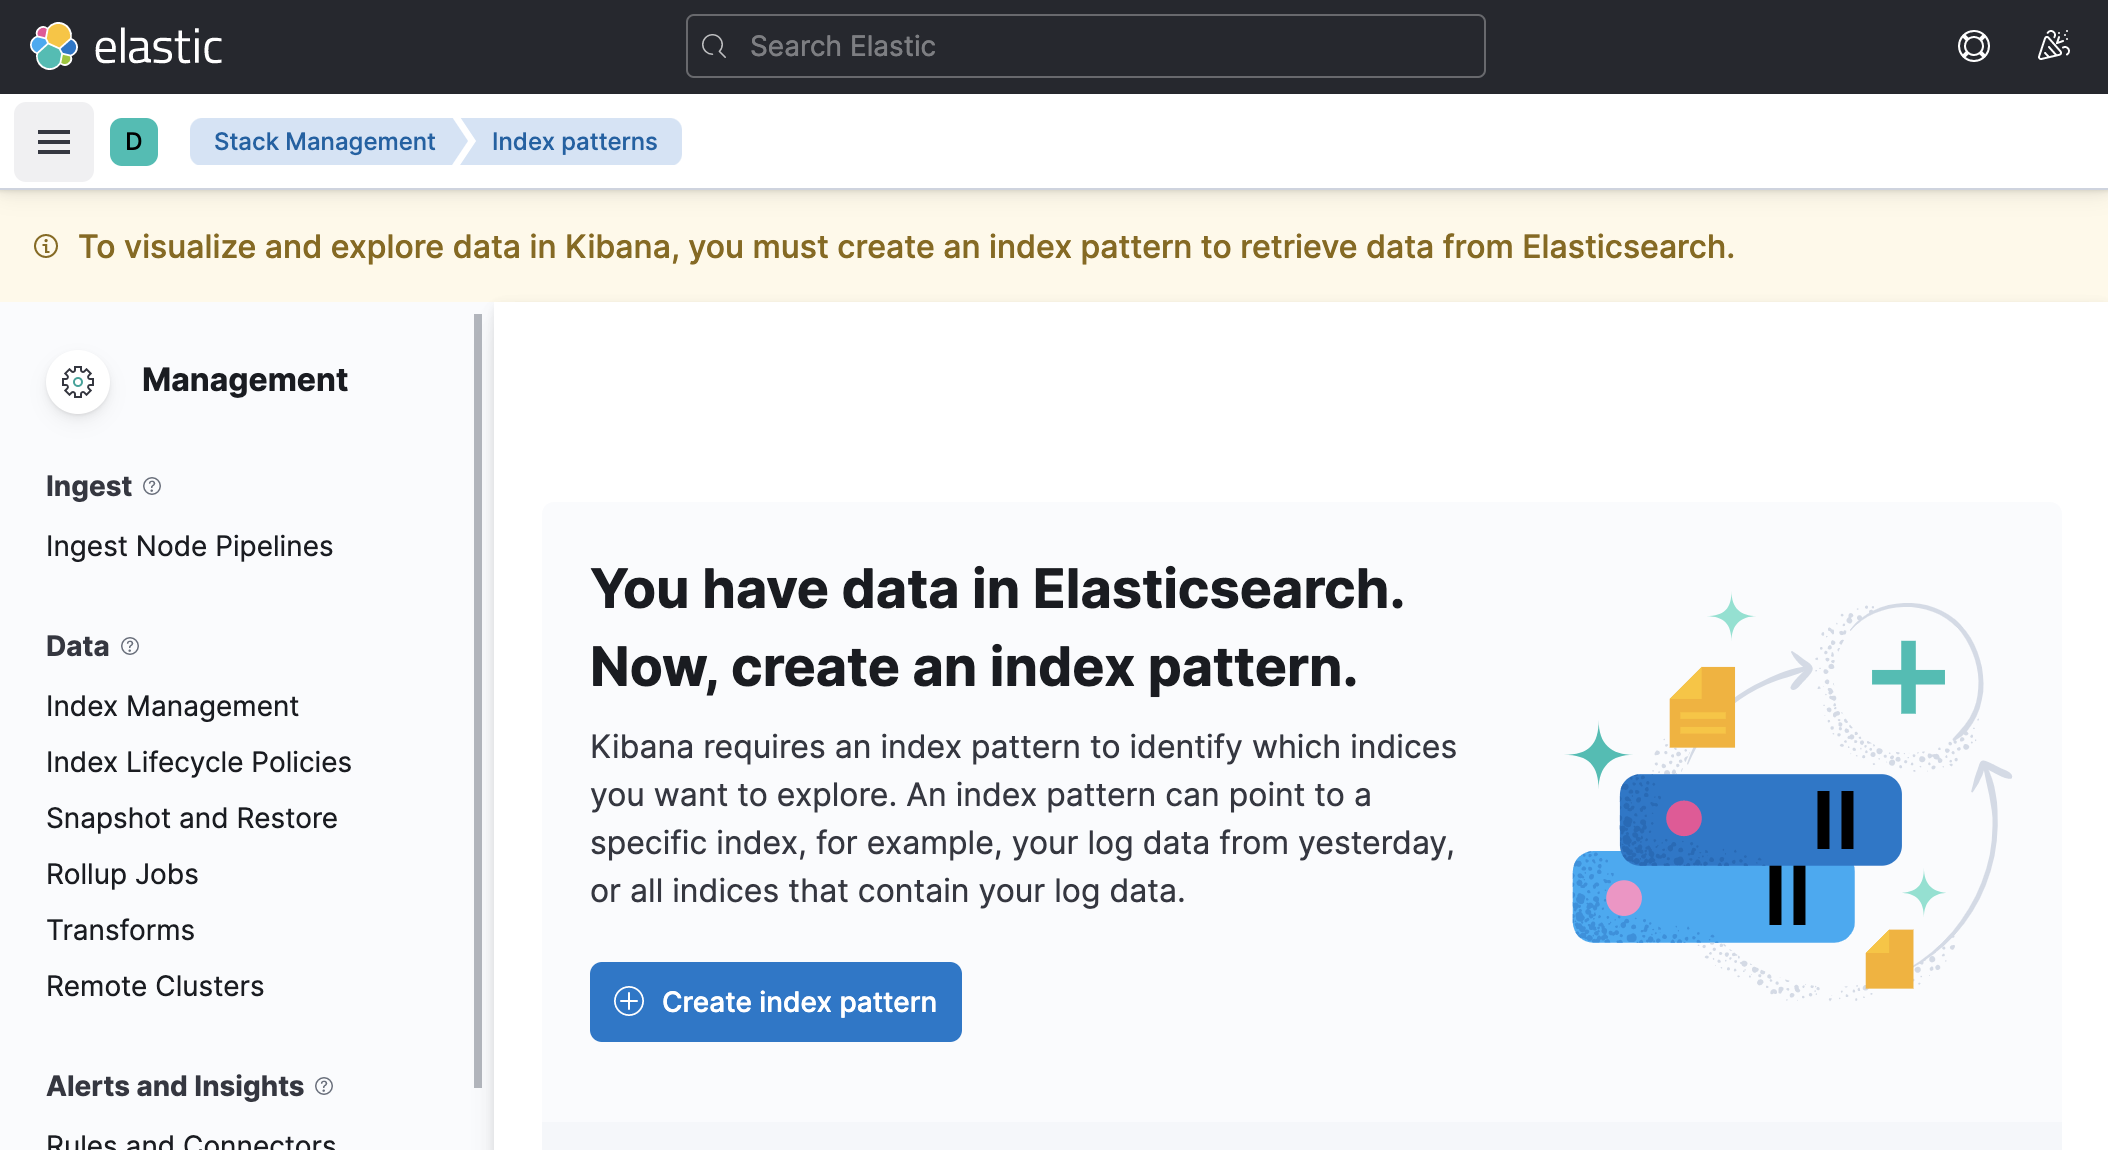Viewport: 2108px width, 1150px height.
Task: Open Snapshot and Restore
Action: 191,817
